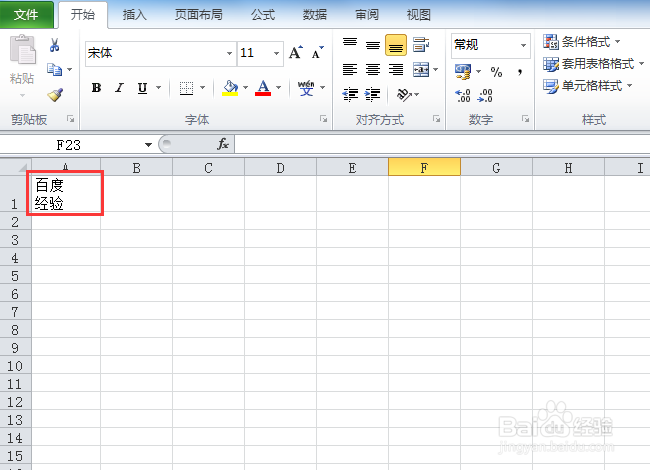
Task: Open 套用表格格式 table format
Action: (594, 64)
